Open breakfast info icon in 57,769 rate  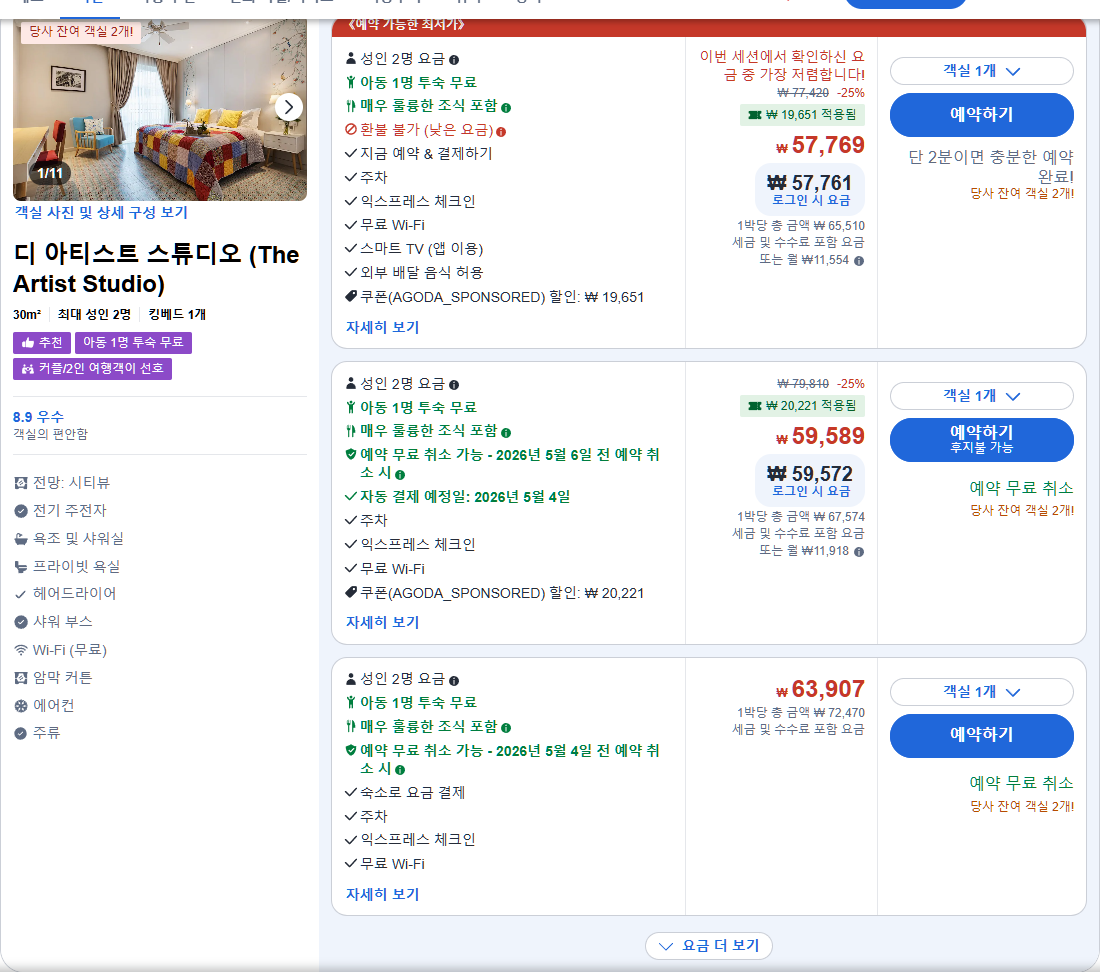[506, 107]
